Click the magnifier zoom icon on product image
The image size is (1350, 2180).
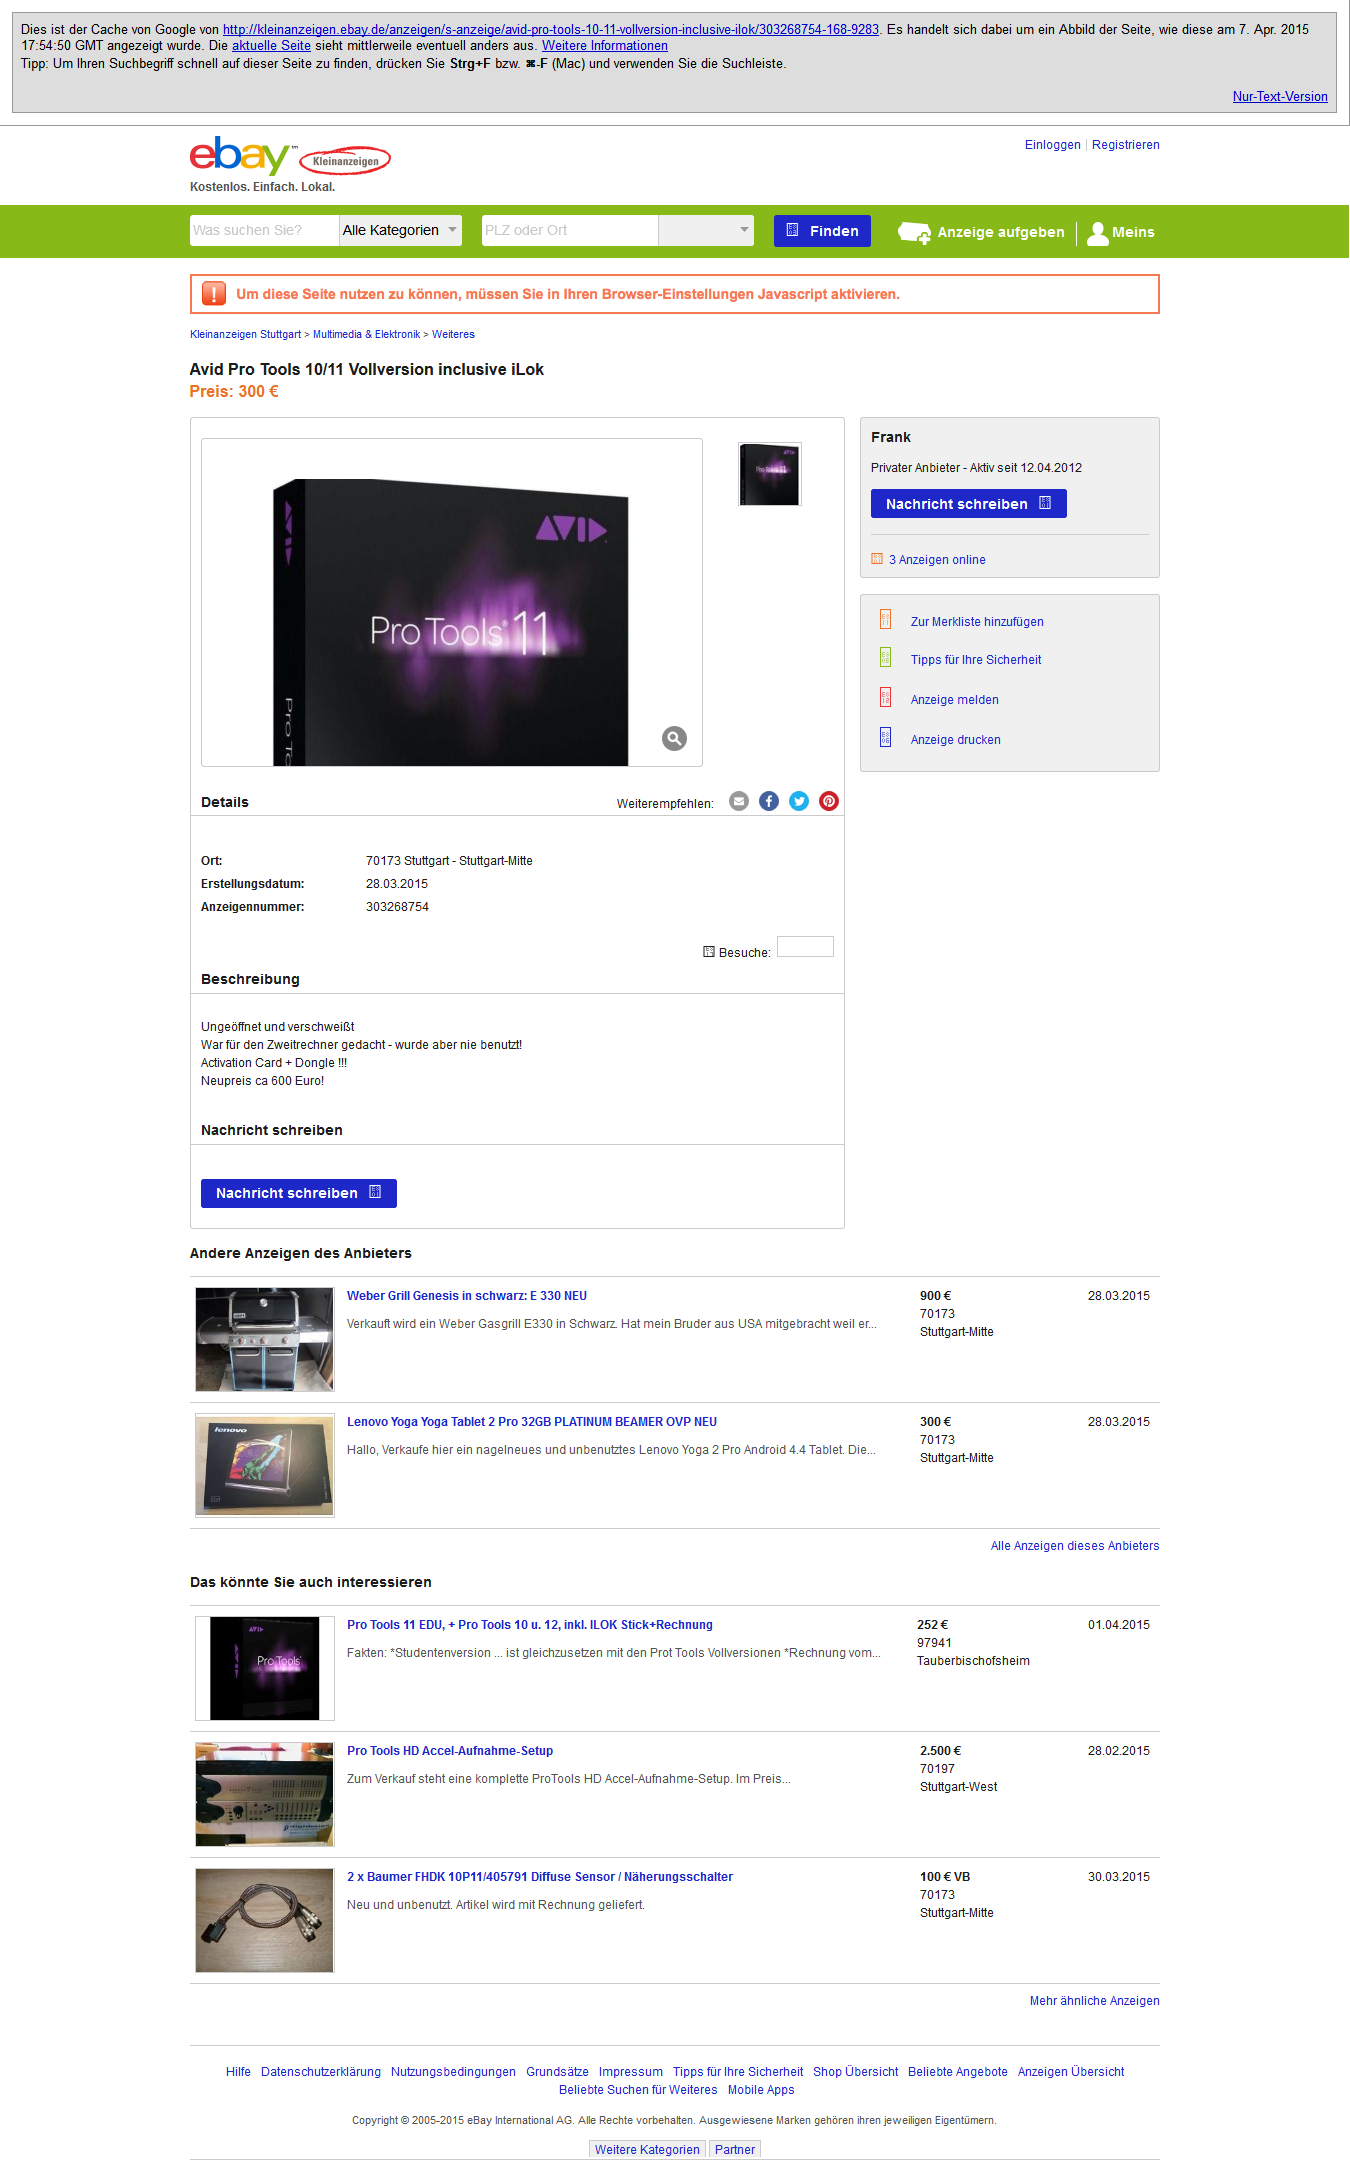click(675, 739)
